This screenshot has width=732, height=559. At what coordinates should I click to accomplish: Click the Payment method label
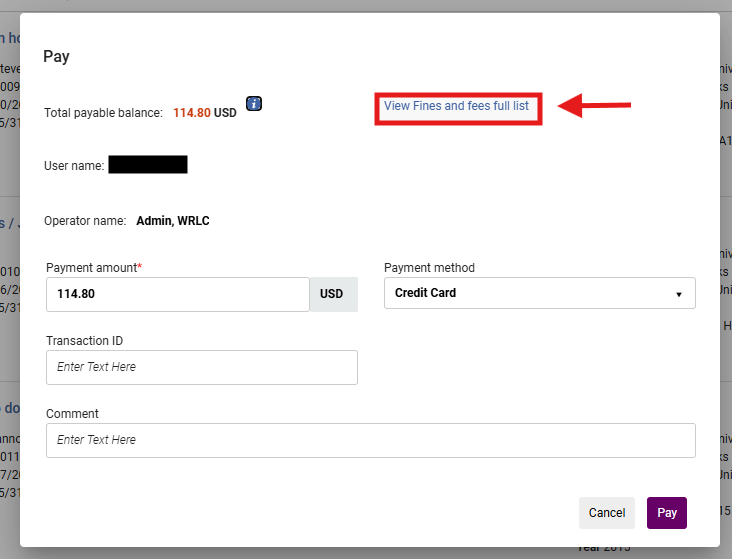pos(429,268)
